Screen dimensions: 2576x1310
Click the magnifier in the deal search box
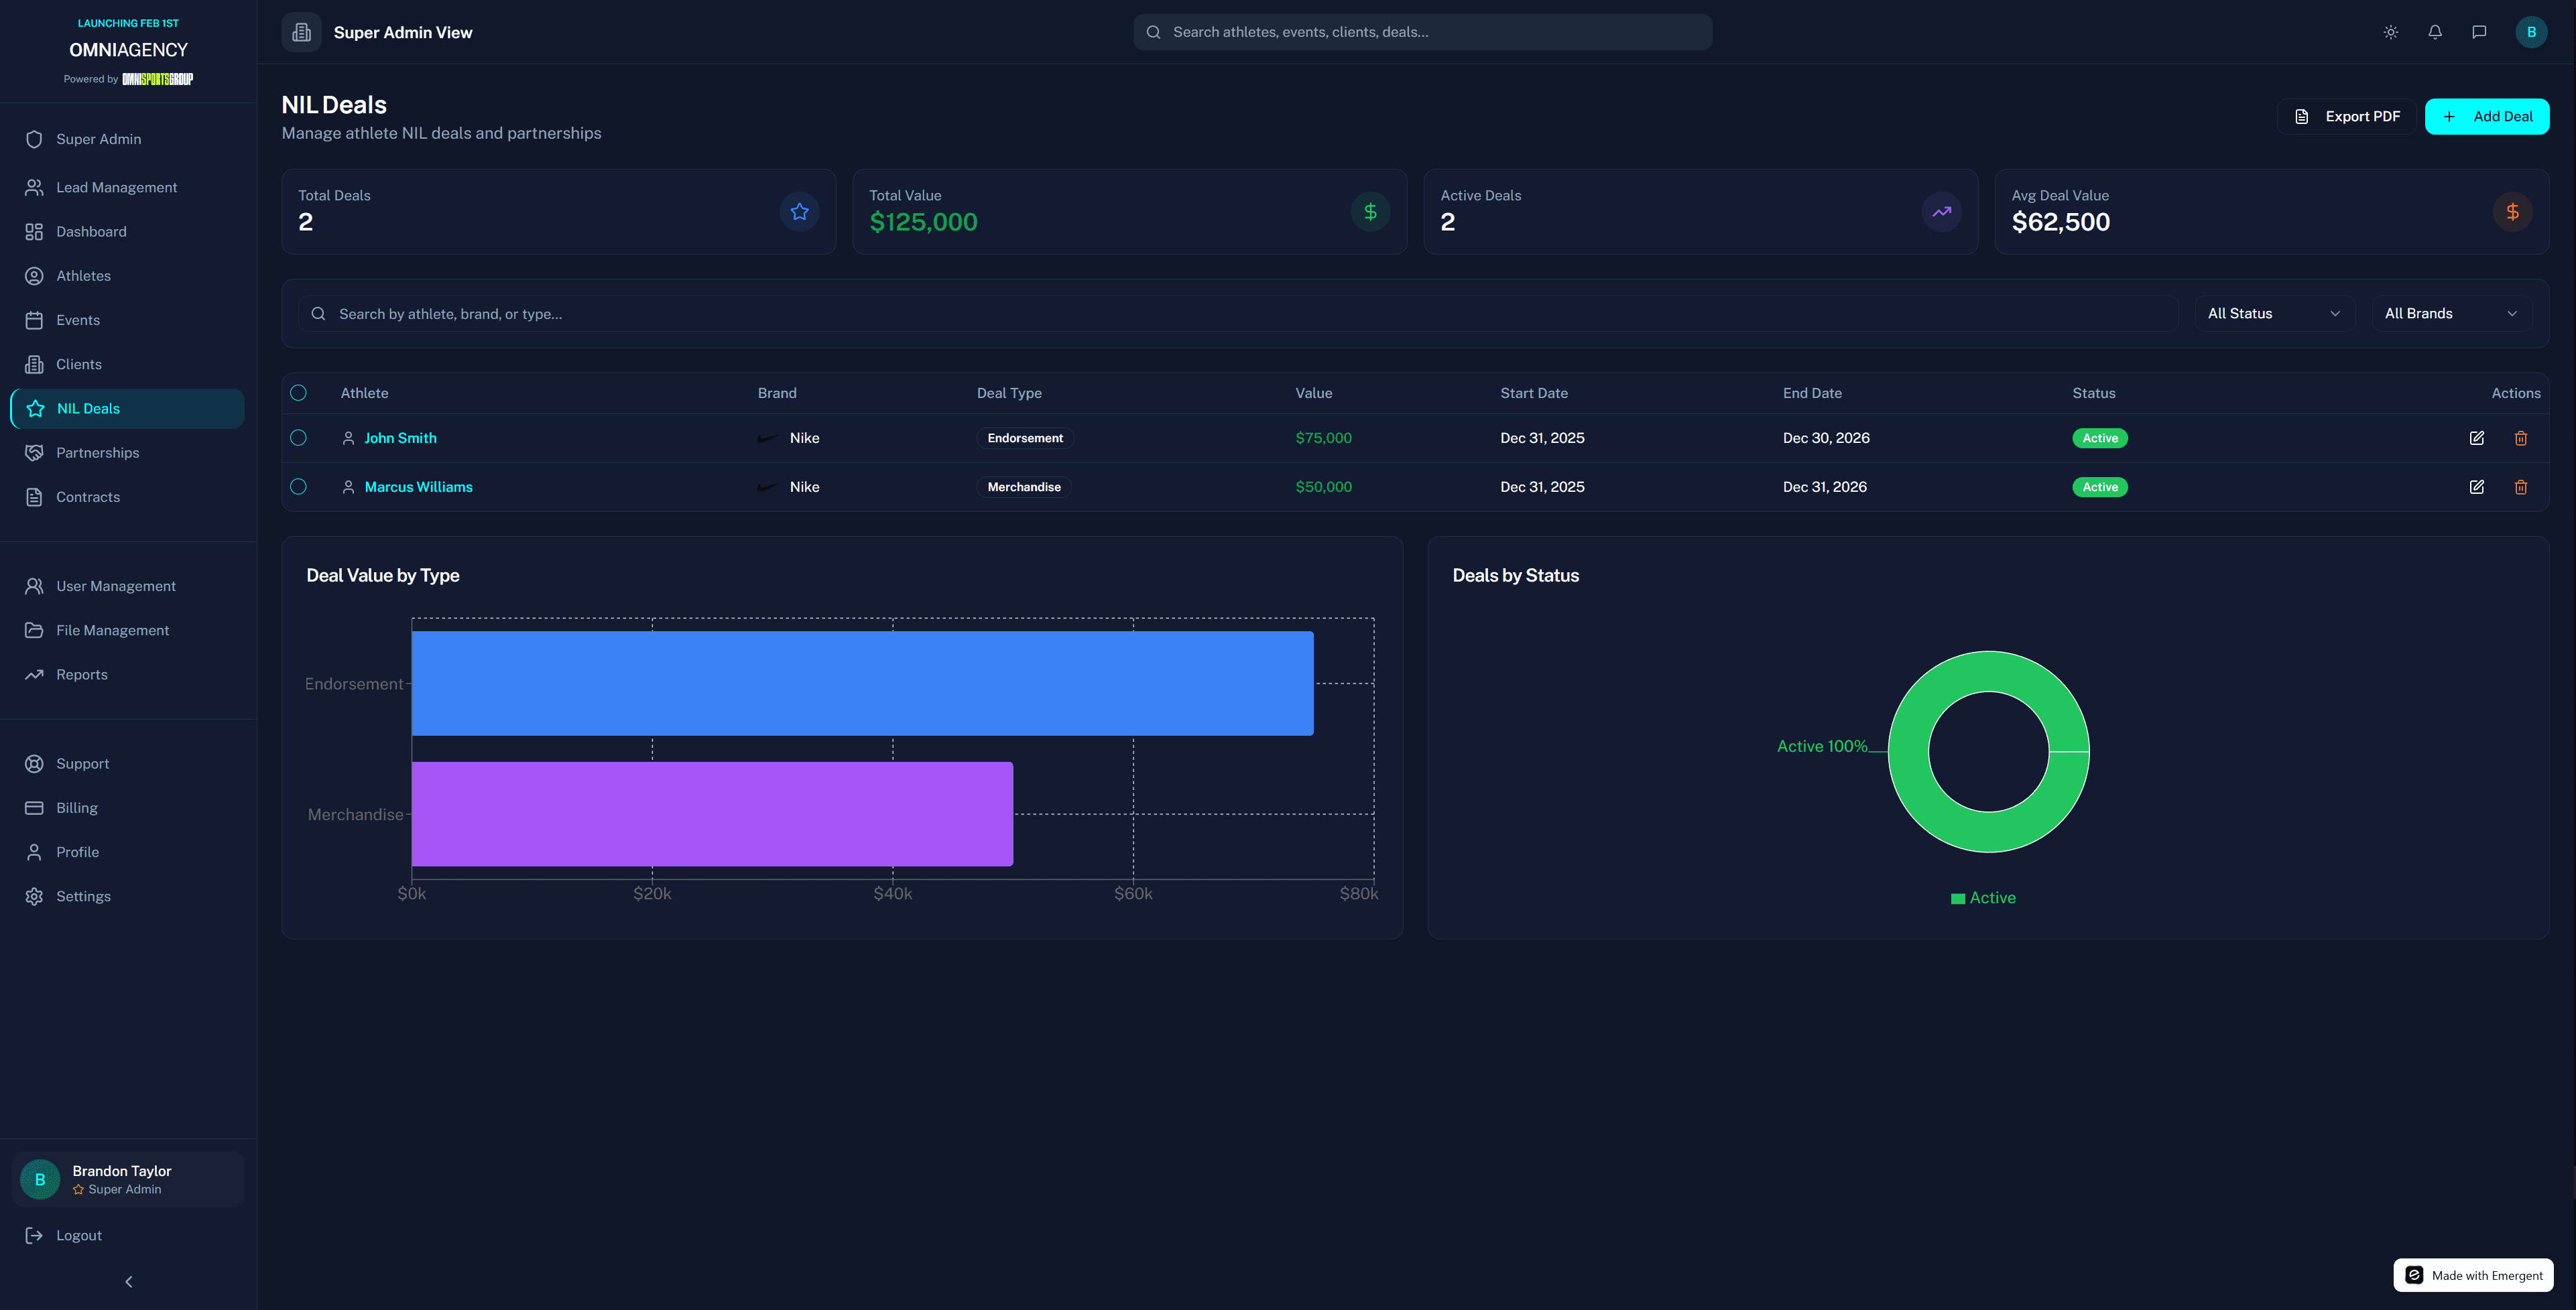[318, 314]
